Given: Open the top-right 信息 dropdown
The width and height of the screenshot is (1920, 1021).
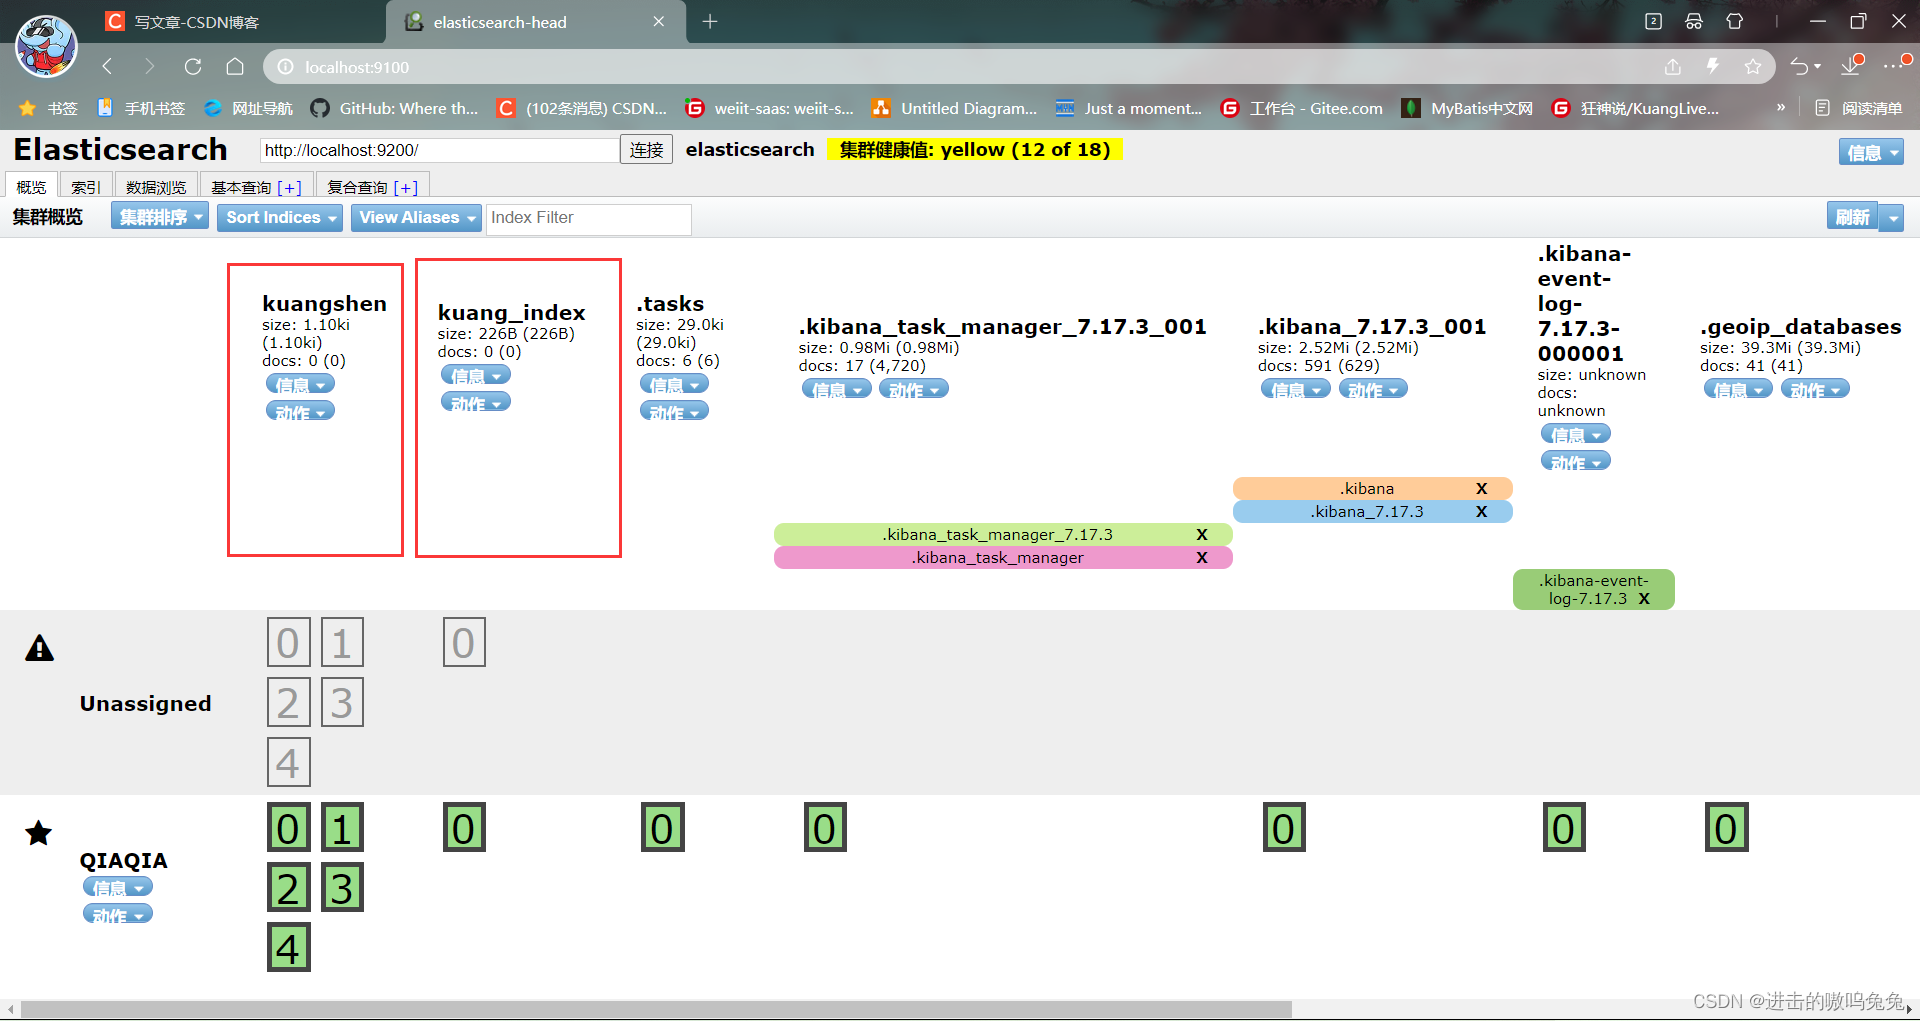Looking at the screenshot, I should click(x=1871, y=152).
